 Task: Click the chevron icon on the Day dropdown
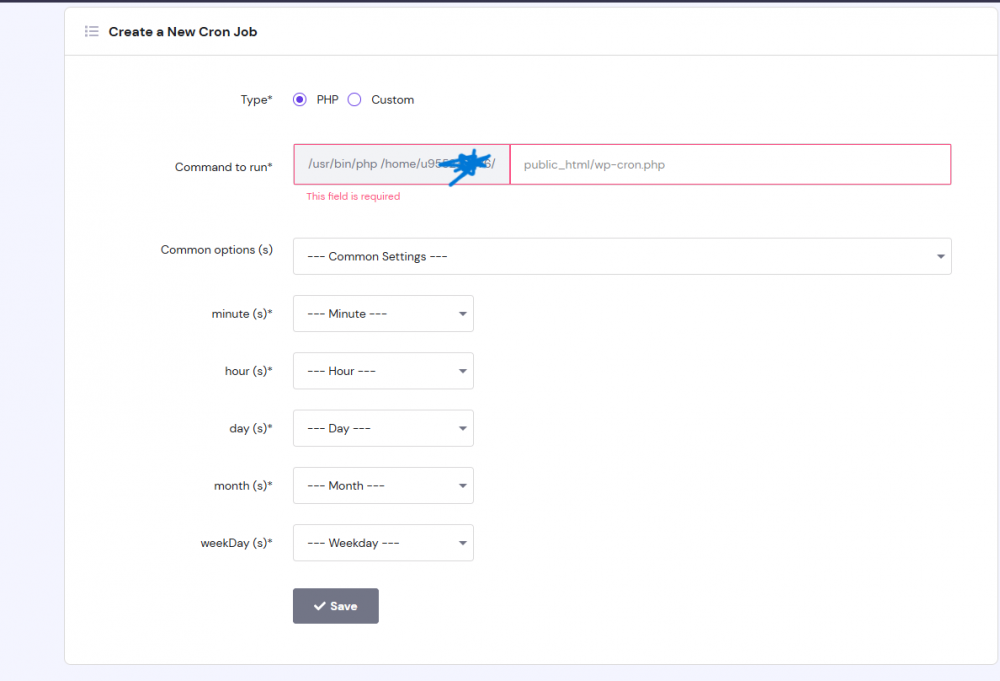pos(463,428)
